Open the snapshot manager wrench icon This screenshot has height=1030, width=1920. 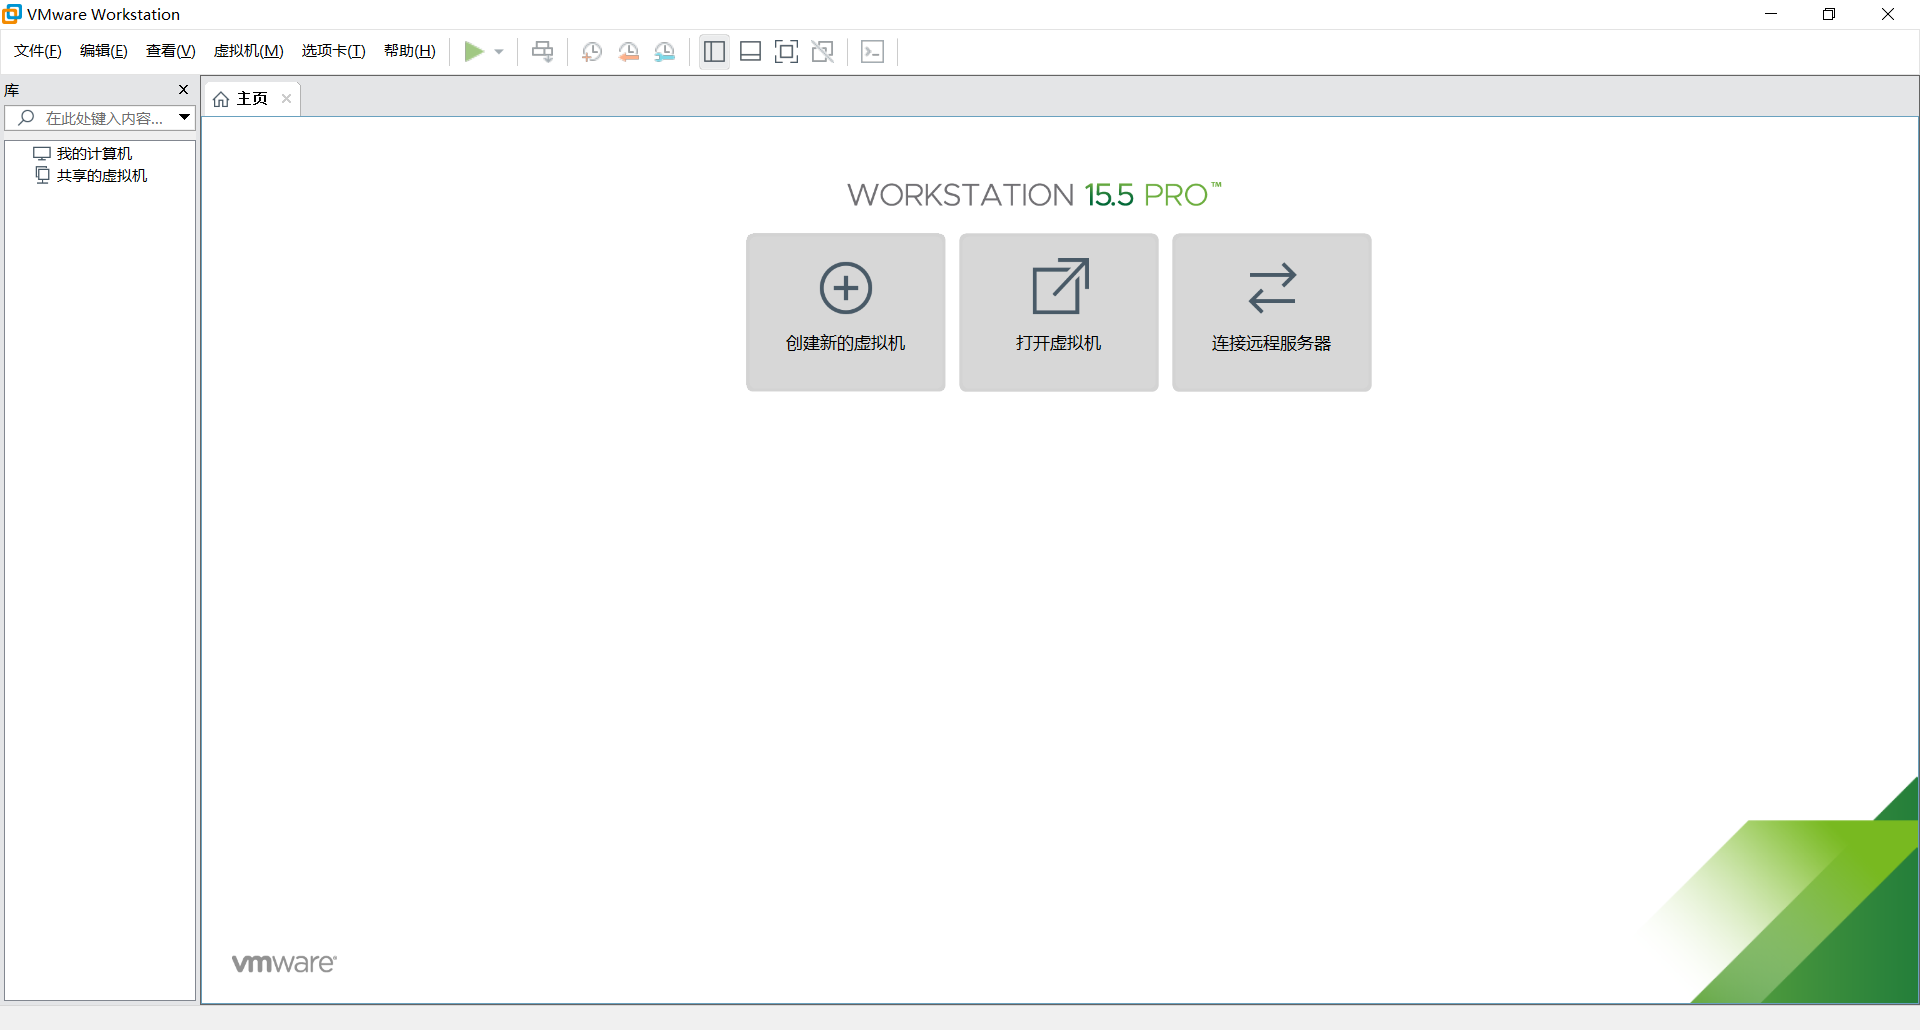665,52
